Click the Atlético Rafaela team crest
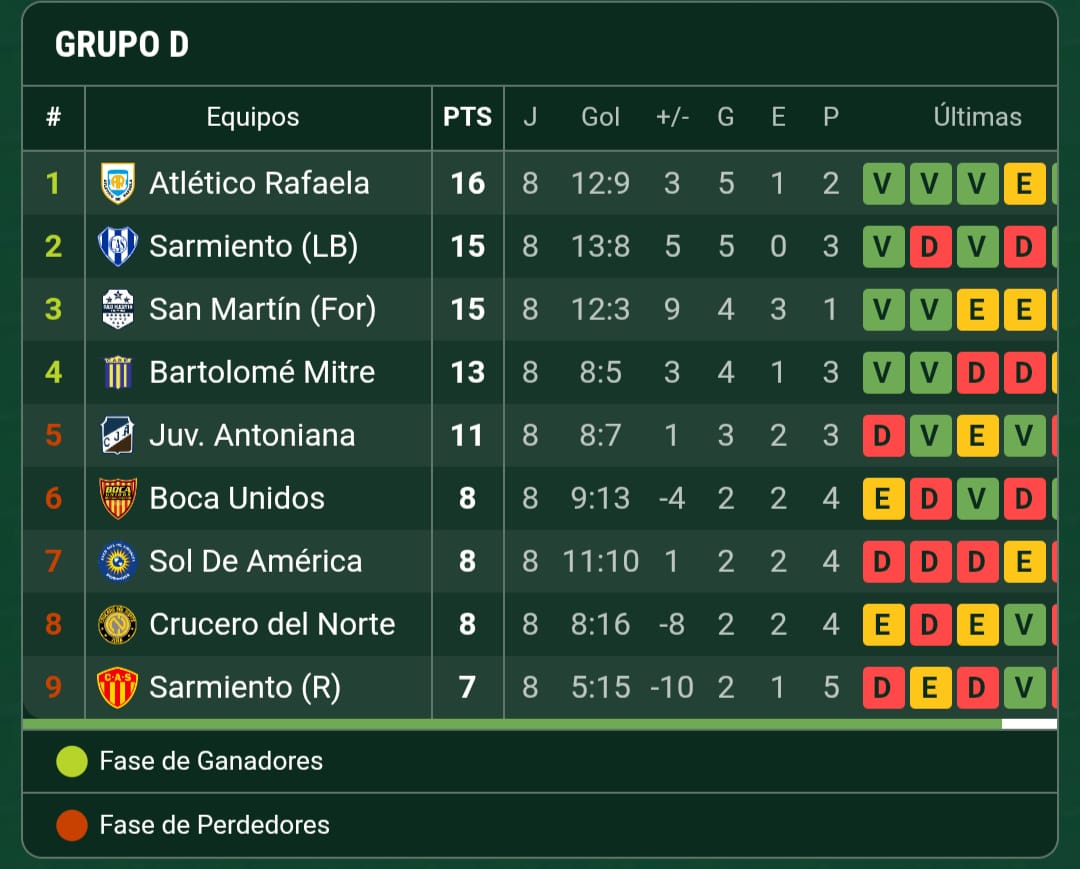This screenshot has height=869, width=1080. [118, 183]
